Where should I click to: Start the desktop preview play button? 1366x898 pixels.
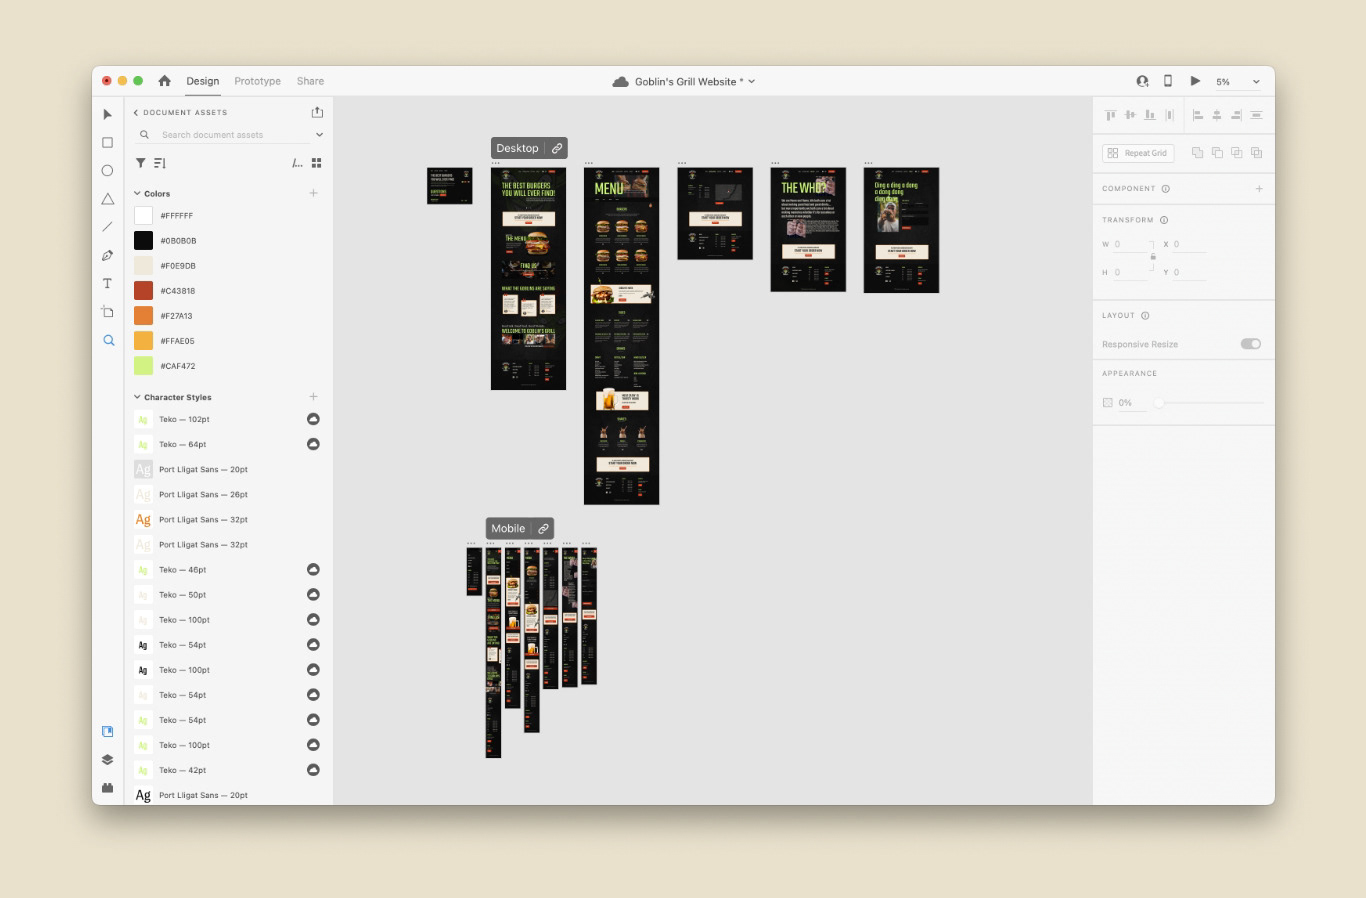pyautogui.click(x=1195, y=81)
